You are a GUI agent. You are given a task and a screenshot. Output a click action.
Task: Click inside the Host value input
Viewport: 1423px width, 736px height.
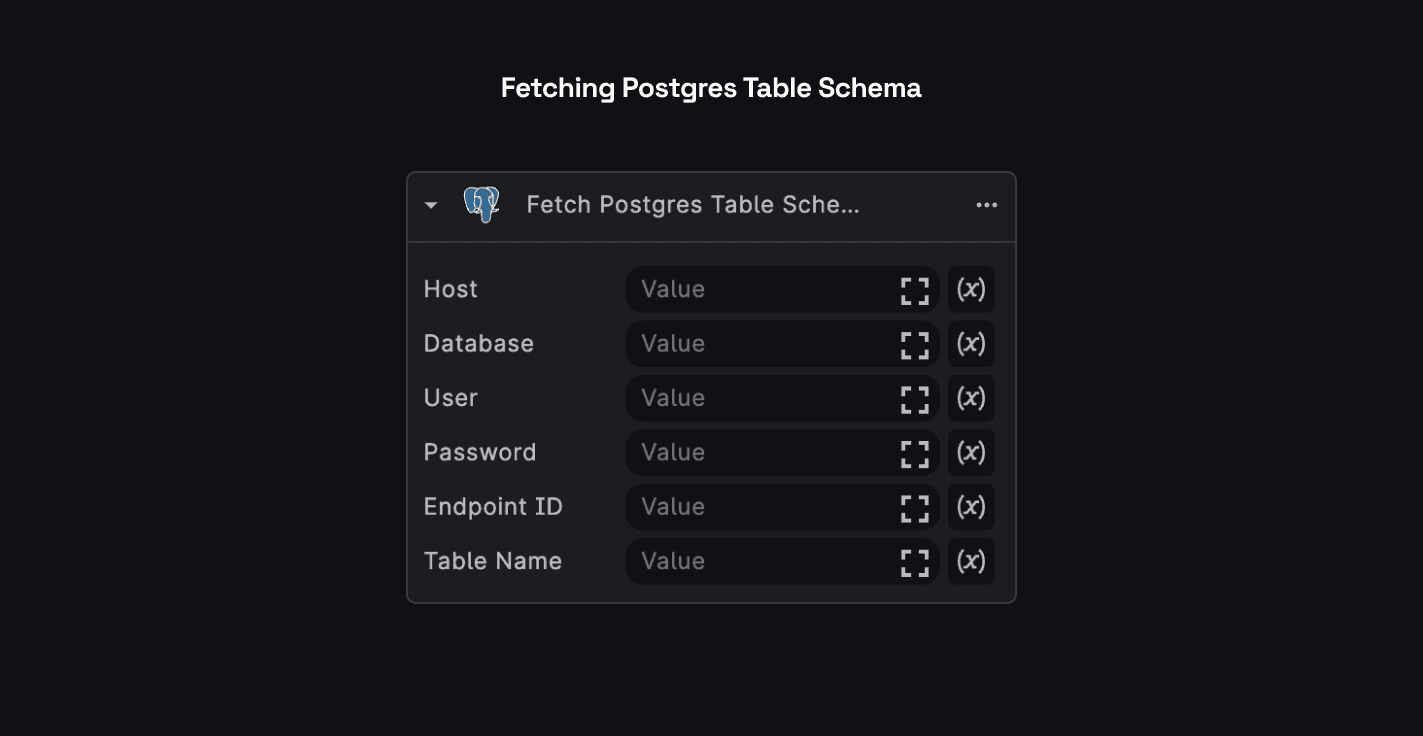pyautogui.click(x=750, y=290)
